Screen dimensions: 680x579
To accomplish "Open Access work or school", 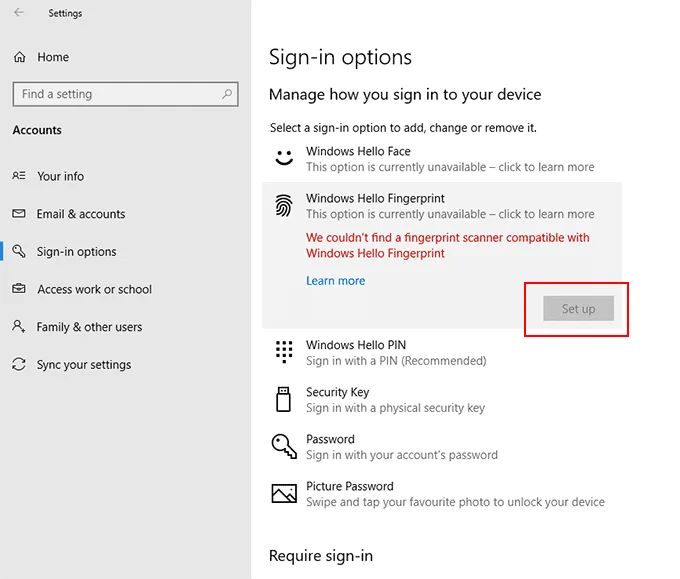I will point(94,290).
